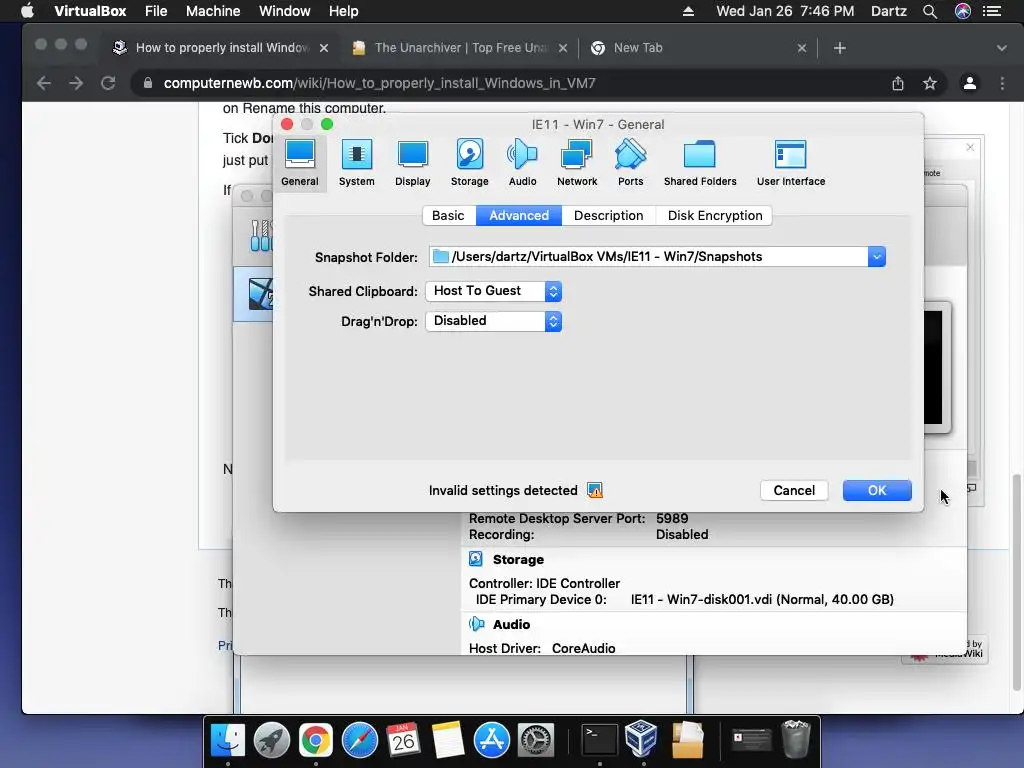This screenshot has width=1024, height=768.
Task: Switch to The Unarchiver browser tab
Action: (x=460, y=48)
